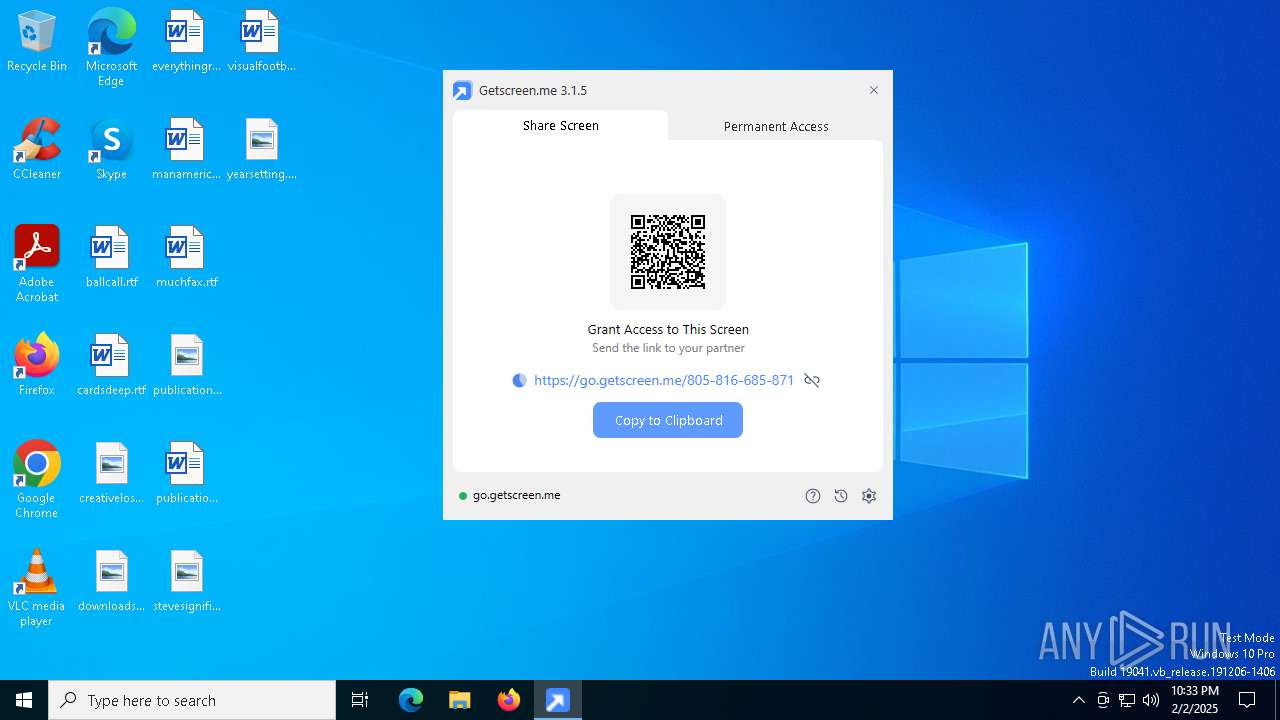Click the Copy to Clipboard button
The image size is (1280, 720).
pos(668,420)
